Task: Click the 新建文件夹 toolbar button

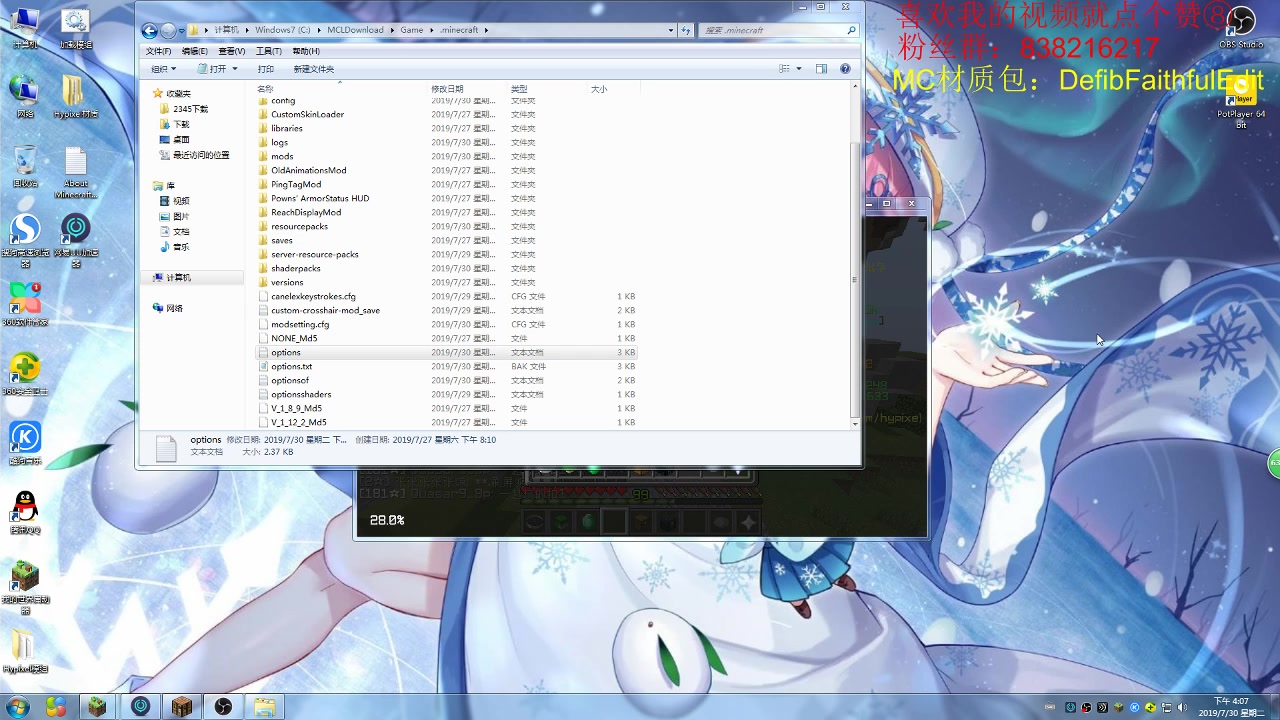Action: (x=314, y=69)
